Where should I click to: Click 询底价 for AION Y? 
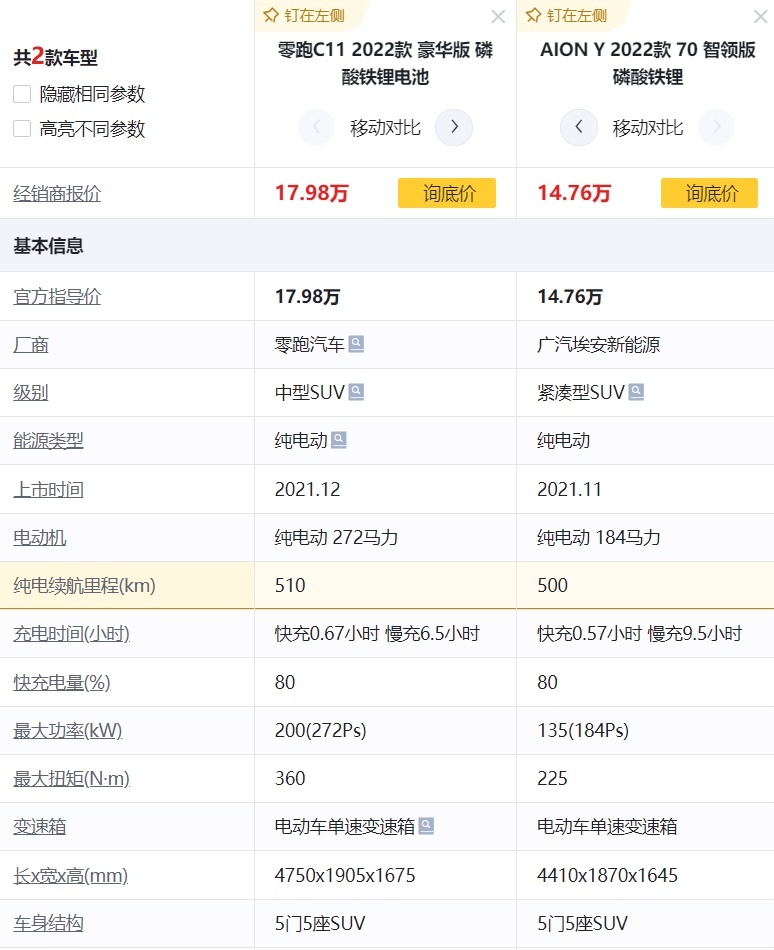coord(709,193)
